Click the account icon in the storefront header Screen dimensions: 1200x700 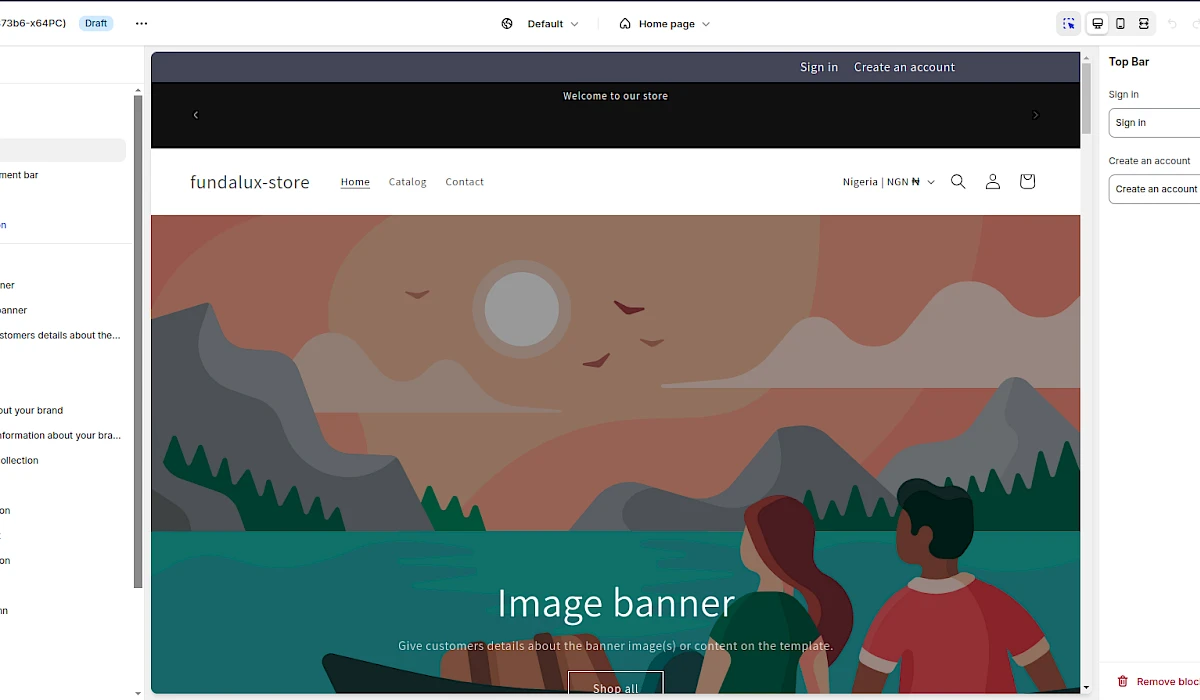(992, 181)
